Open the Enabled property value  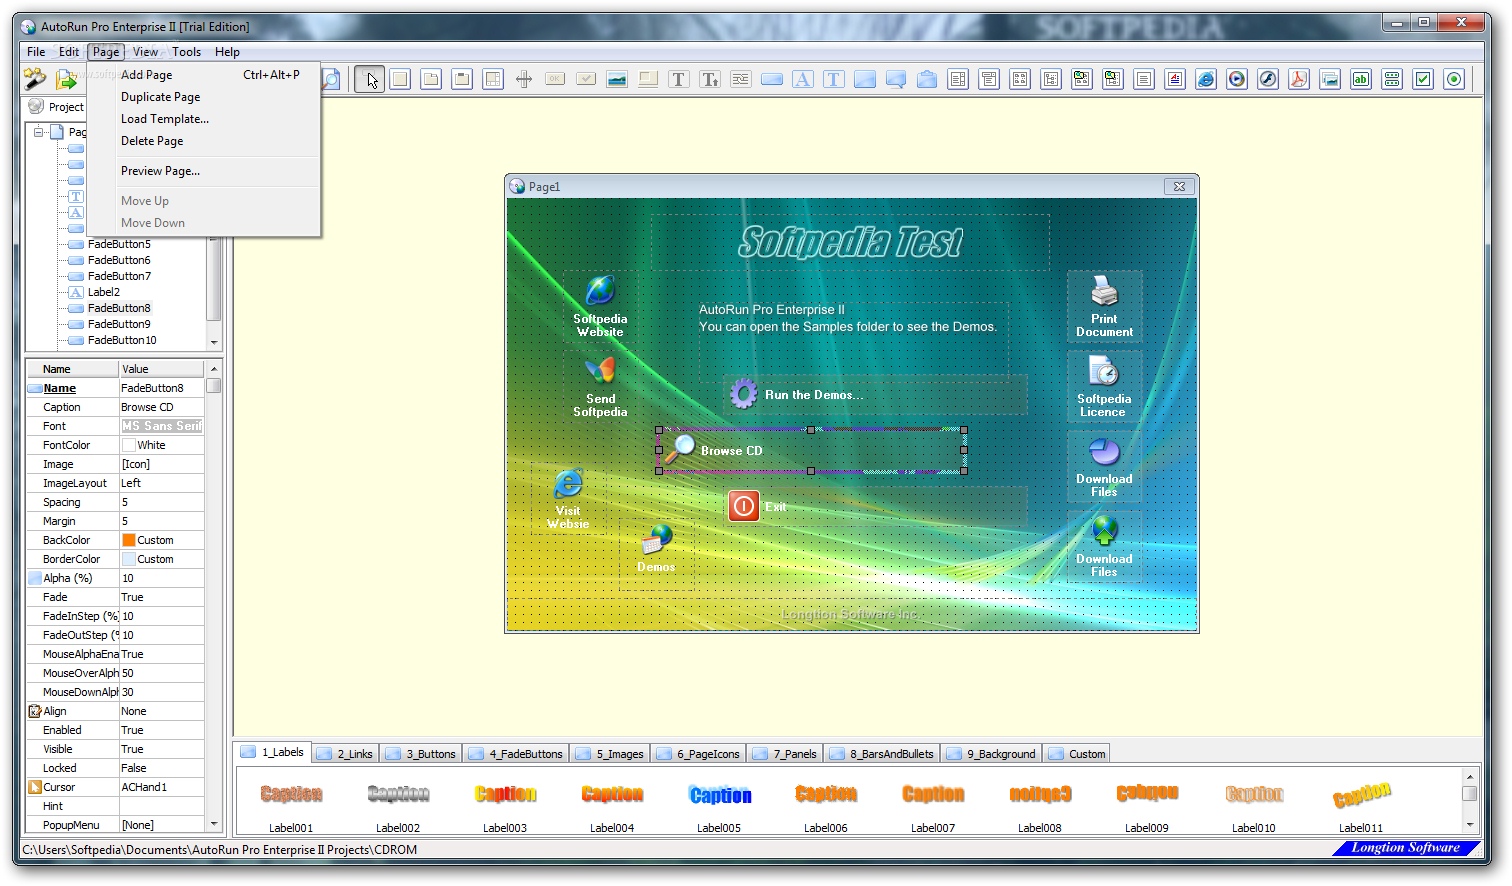[161, 730]
